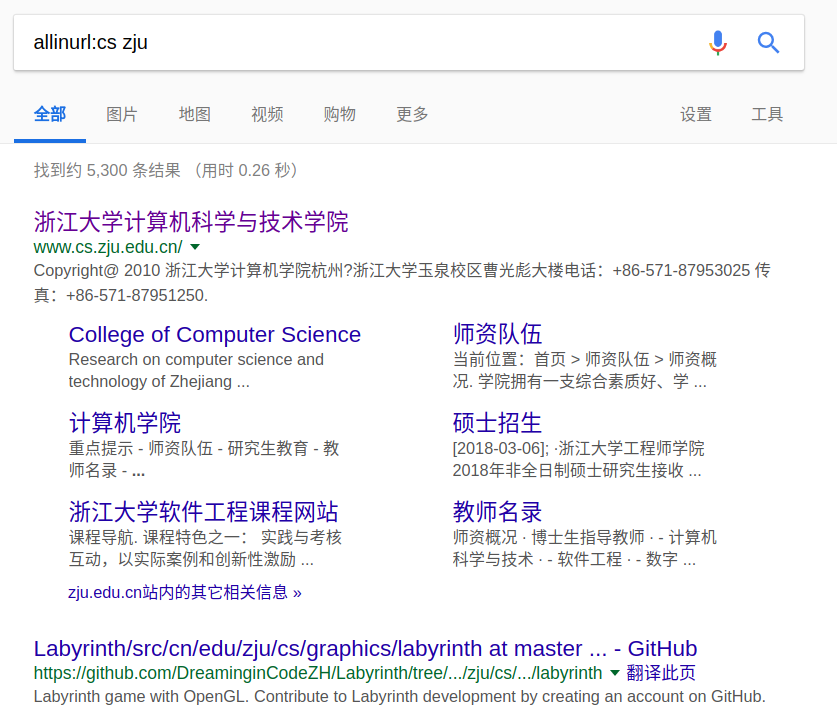837x713 pixels.
Task: Expand dropdown arrow beside the GitHub URL
Action: coord(614,673)
